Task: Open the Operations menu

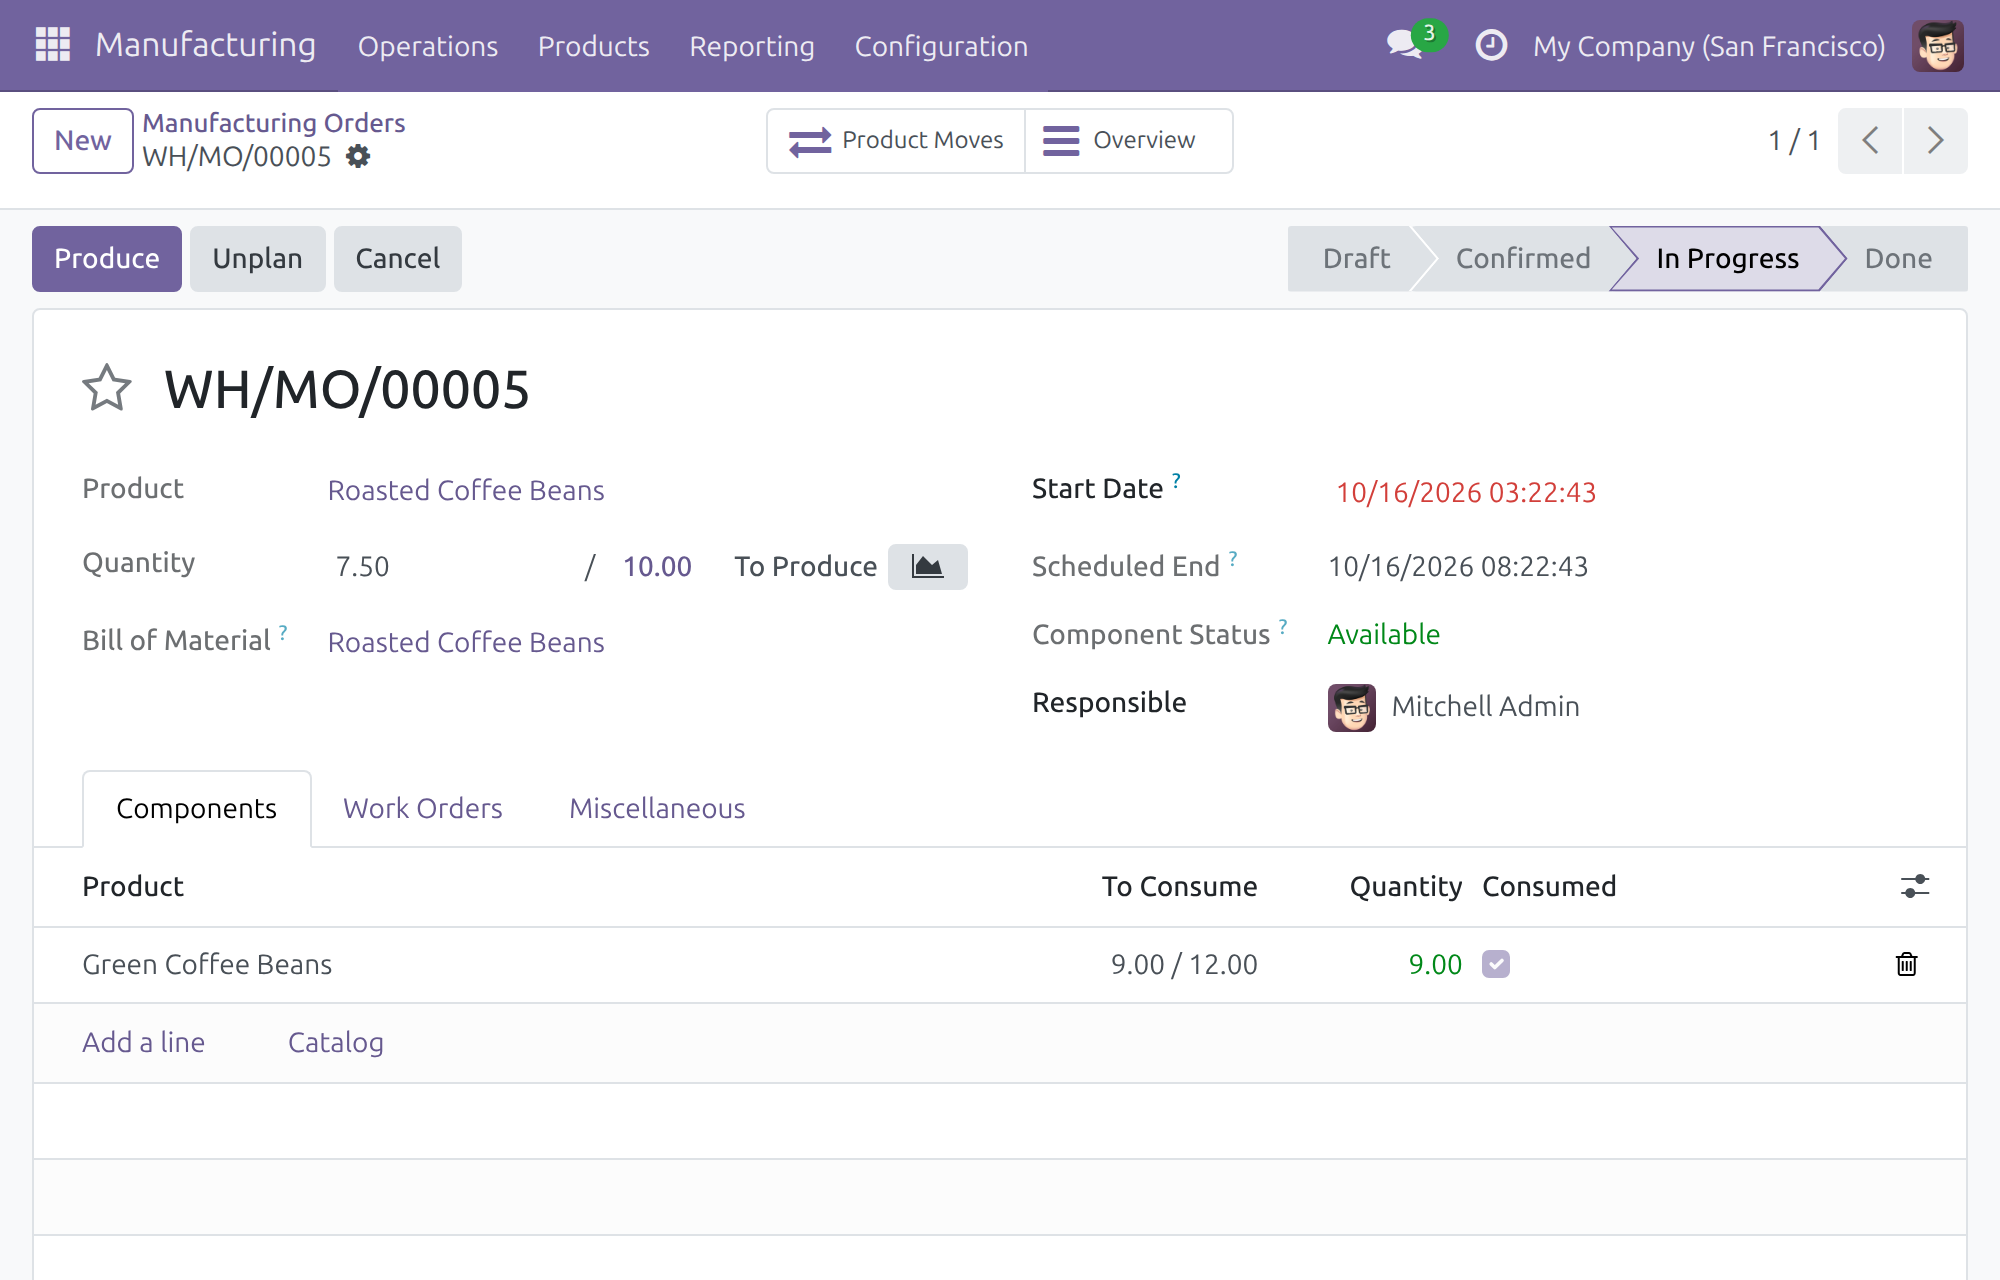Action: point(428,46)
